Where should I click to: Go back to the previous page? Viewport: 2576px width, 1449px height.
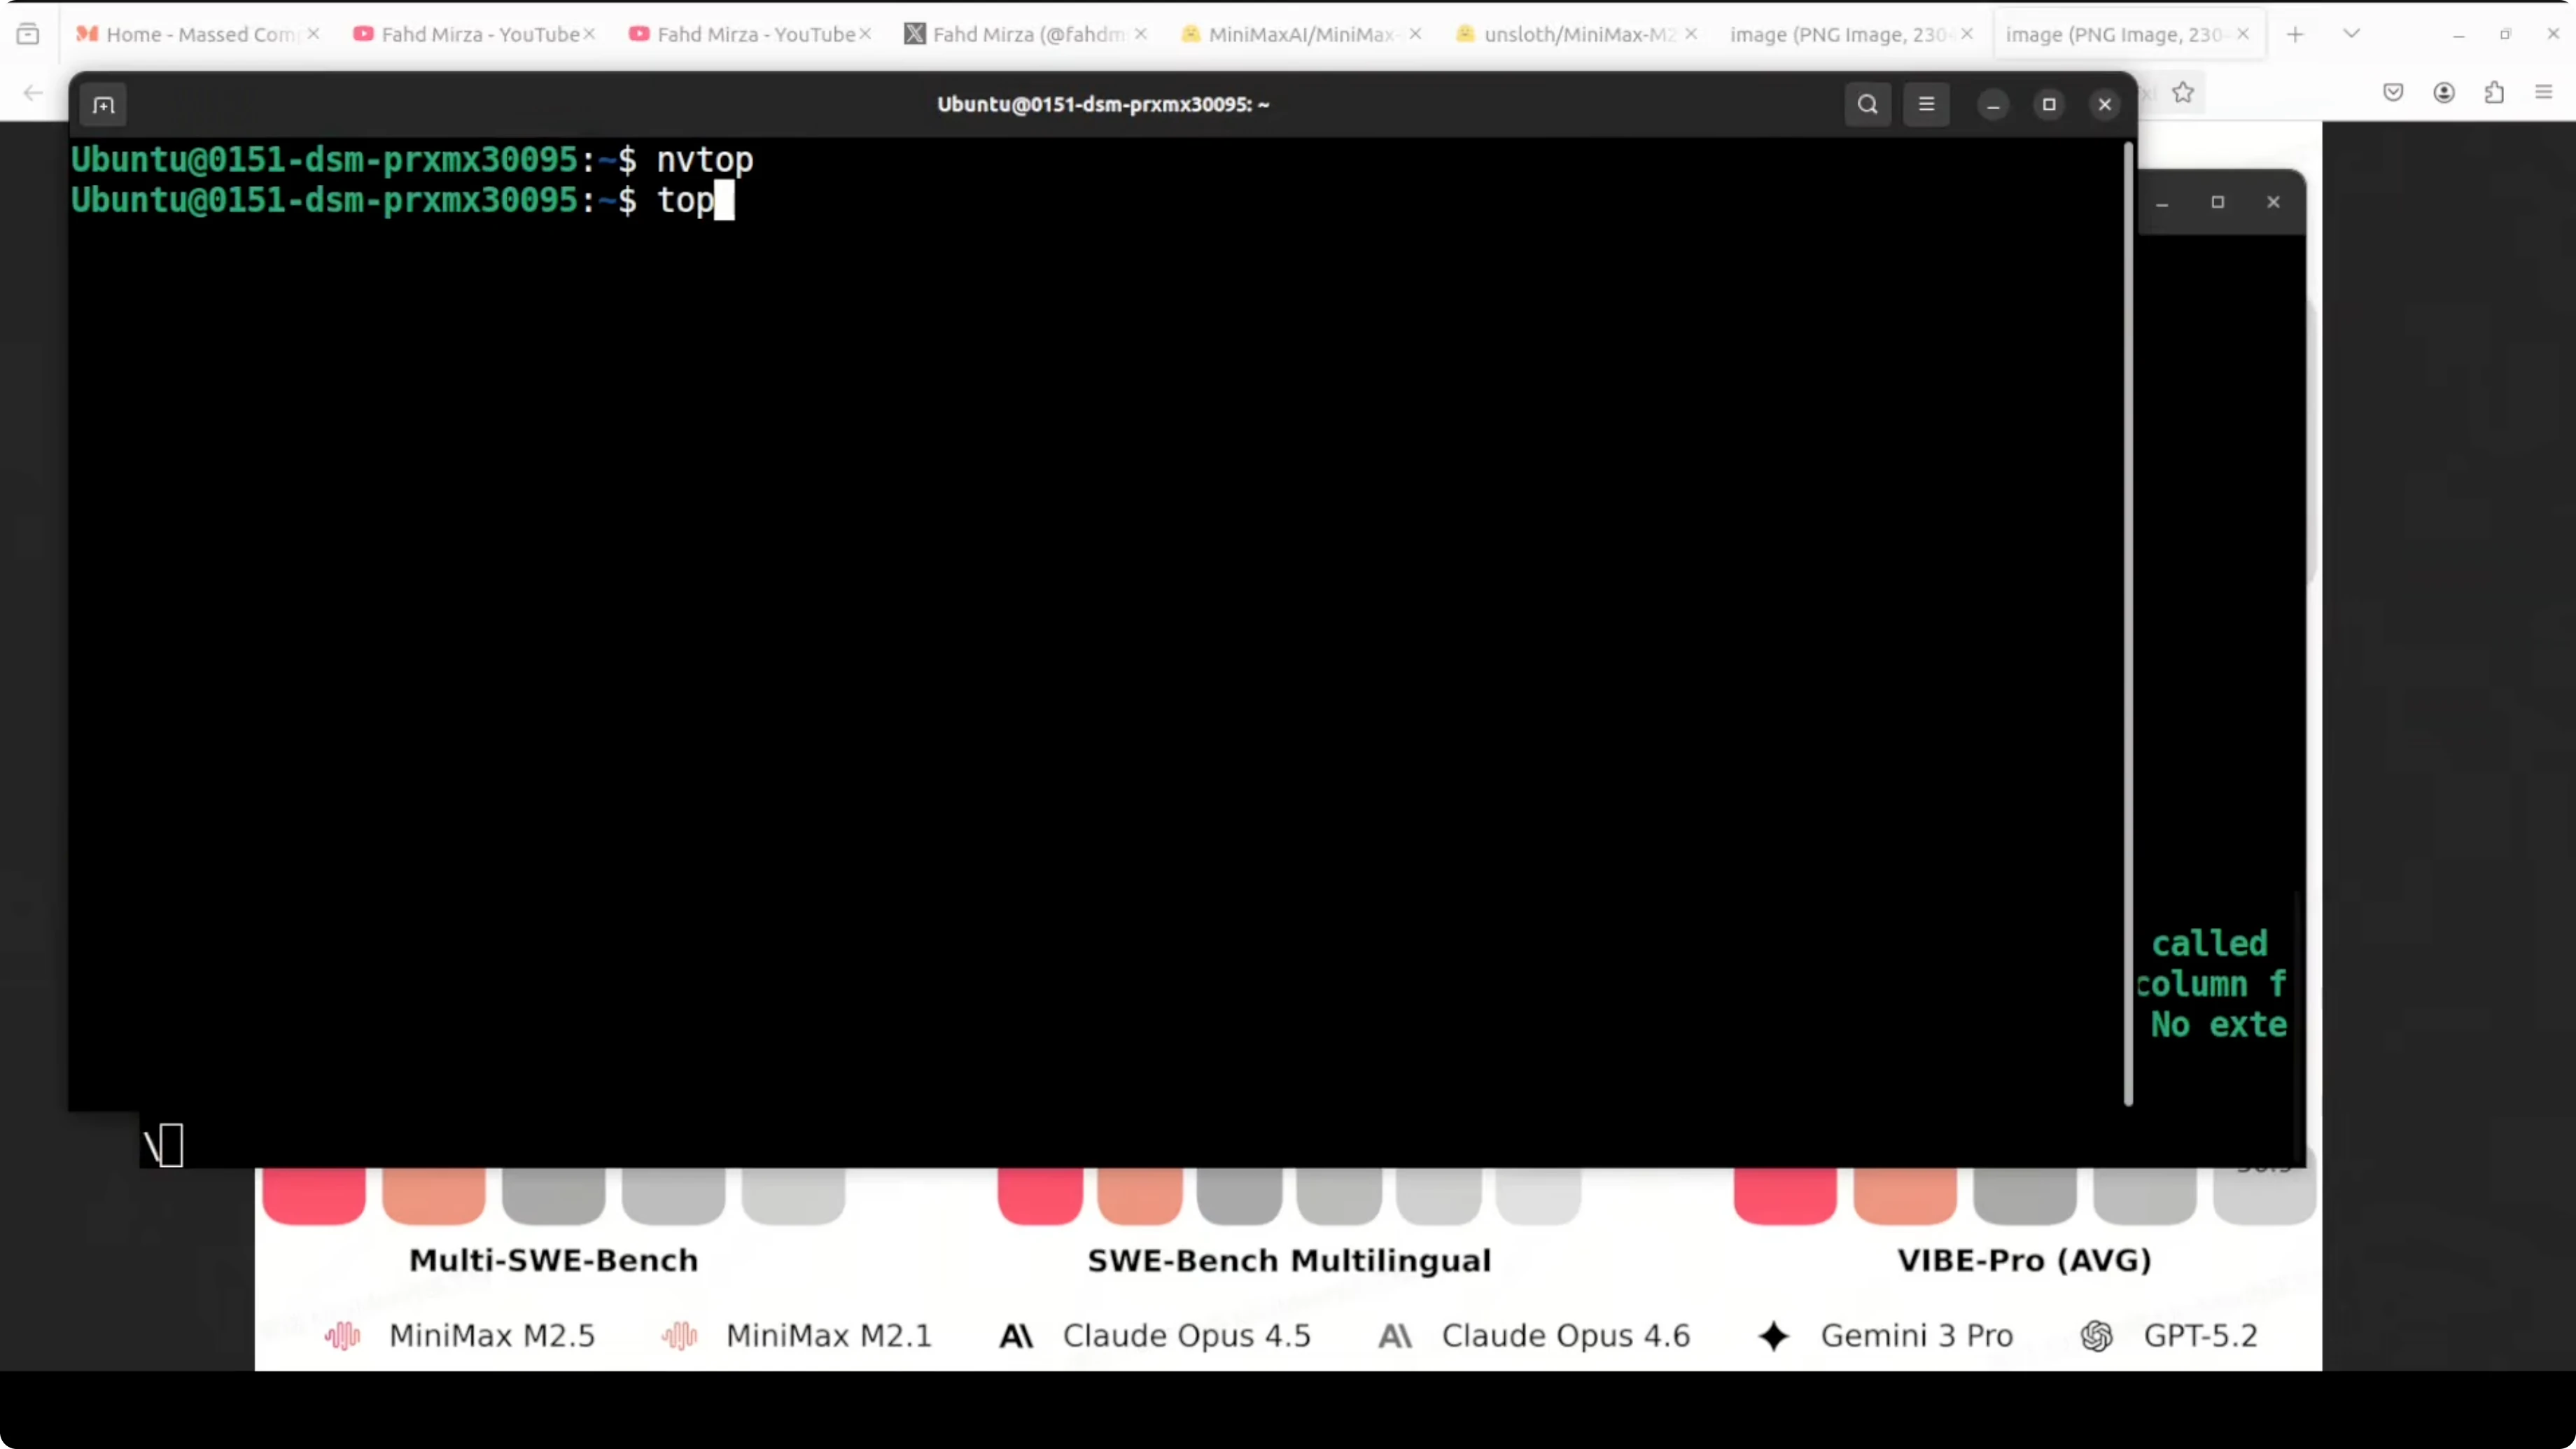[x=33, y=92]
